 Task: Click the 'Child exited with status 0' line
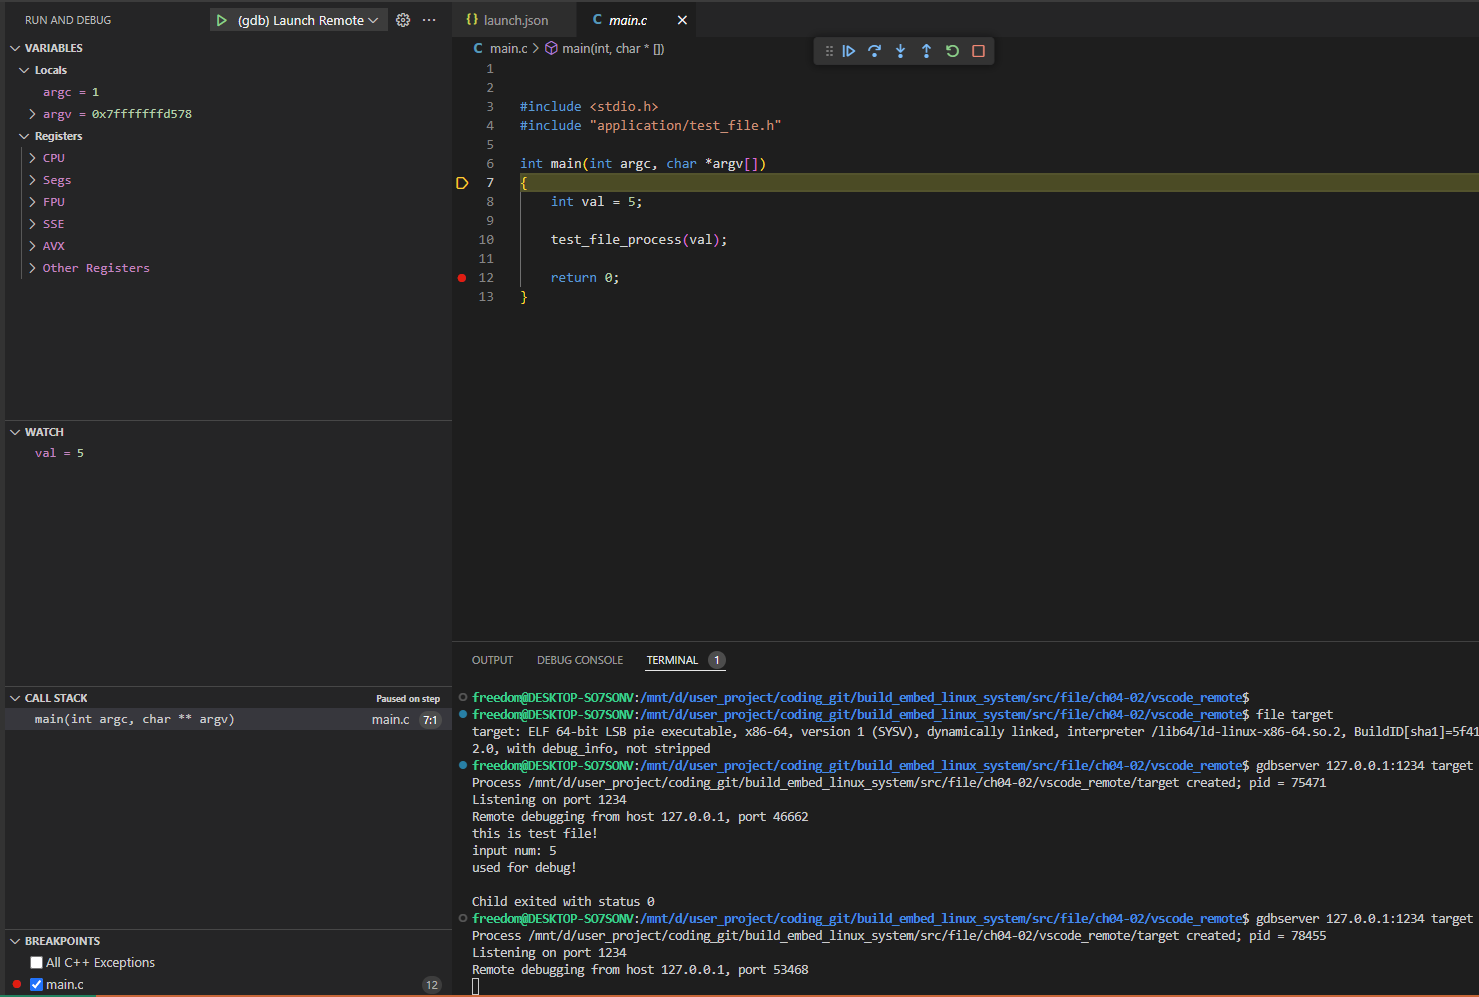point(563,902)
